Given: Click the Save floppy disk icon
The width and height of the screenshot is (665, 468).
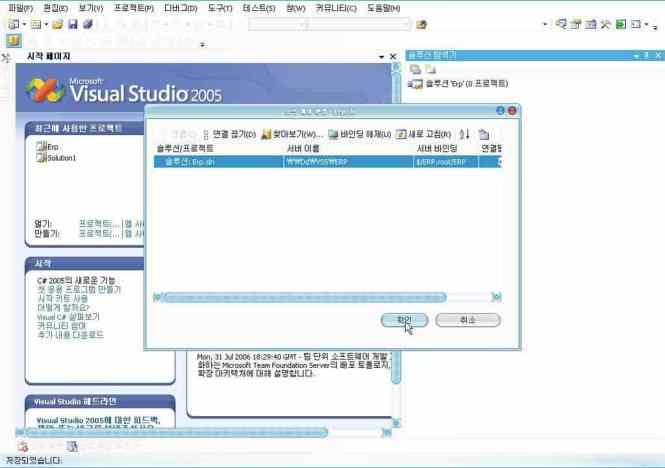Looking at the screenshot, I should (73, 24).
